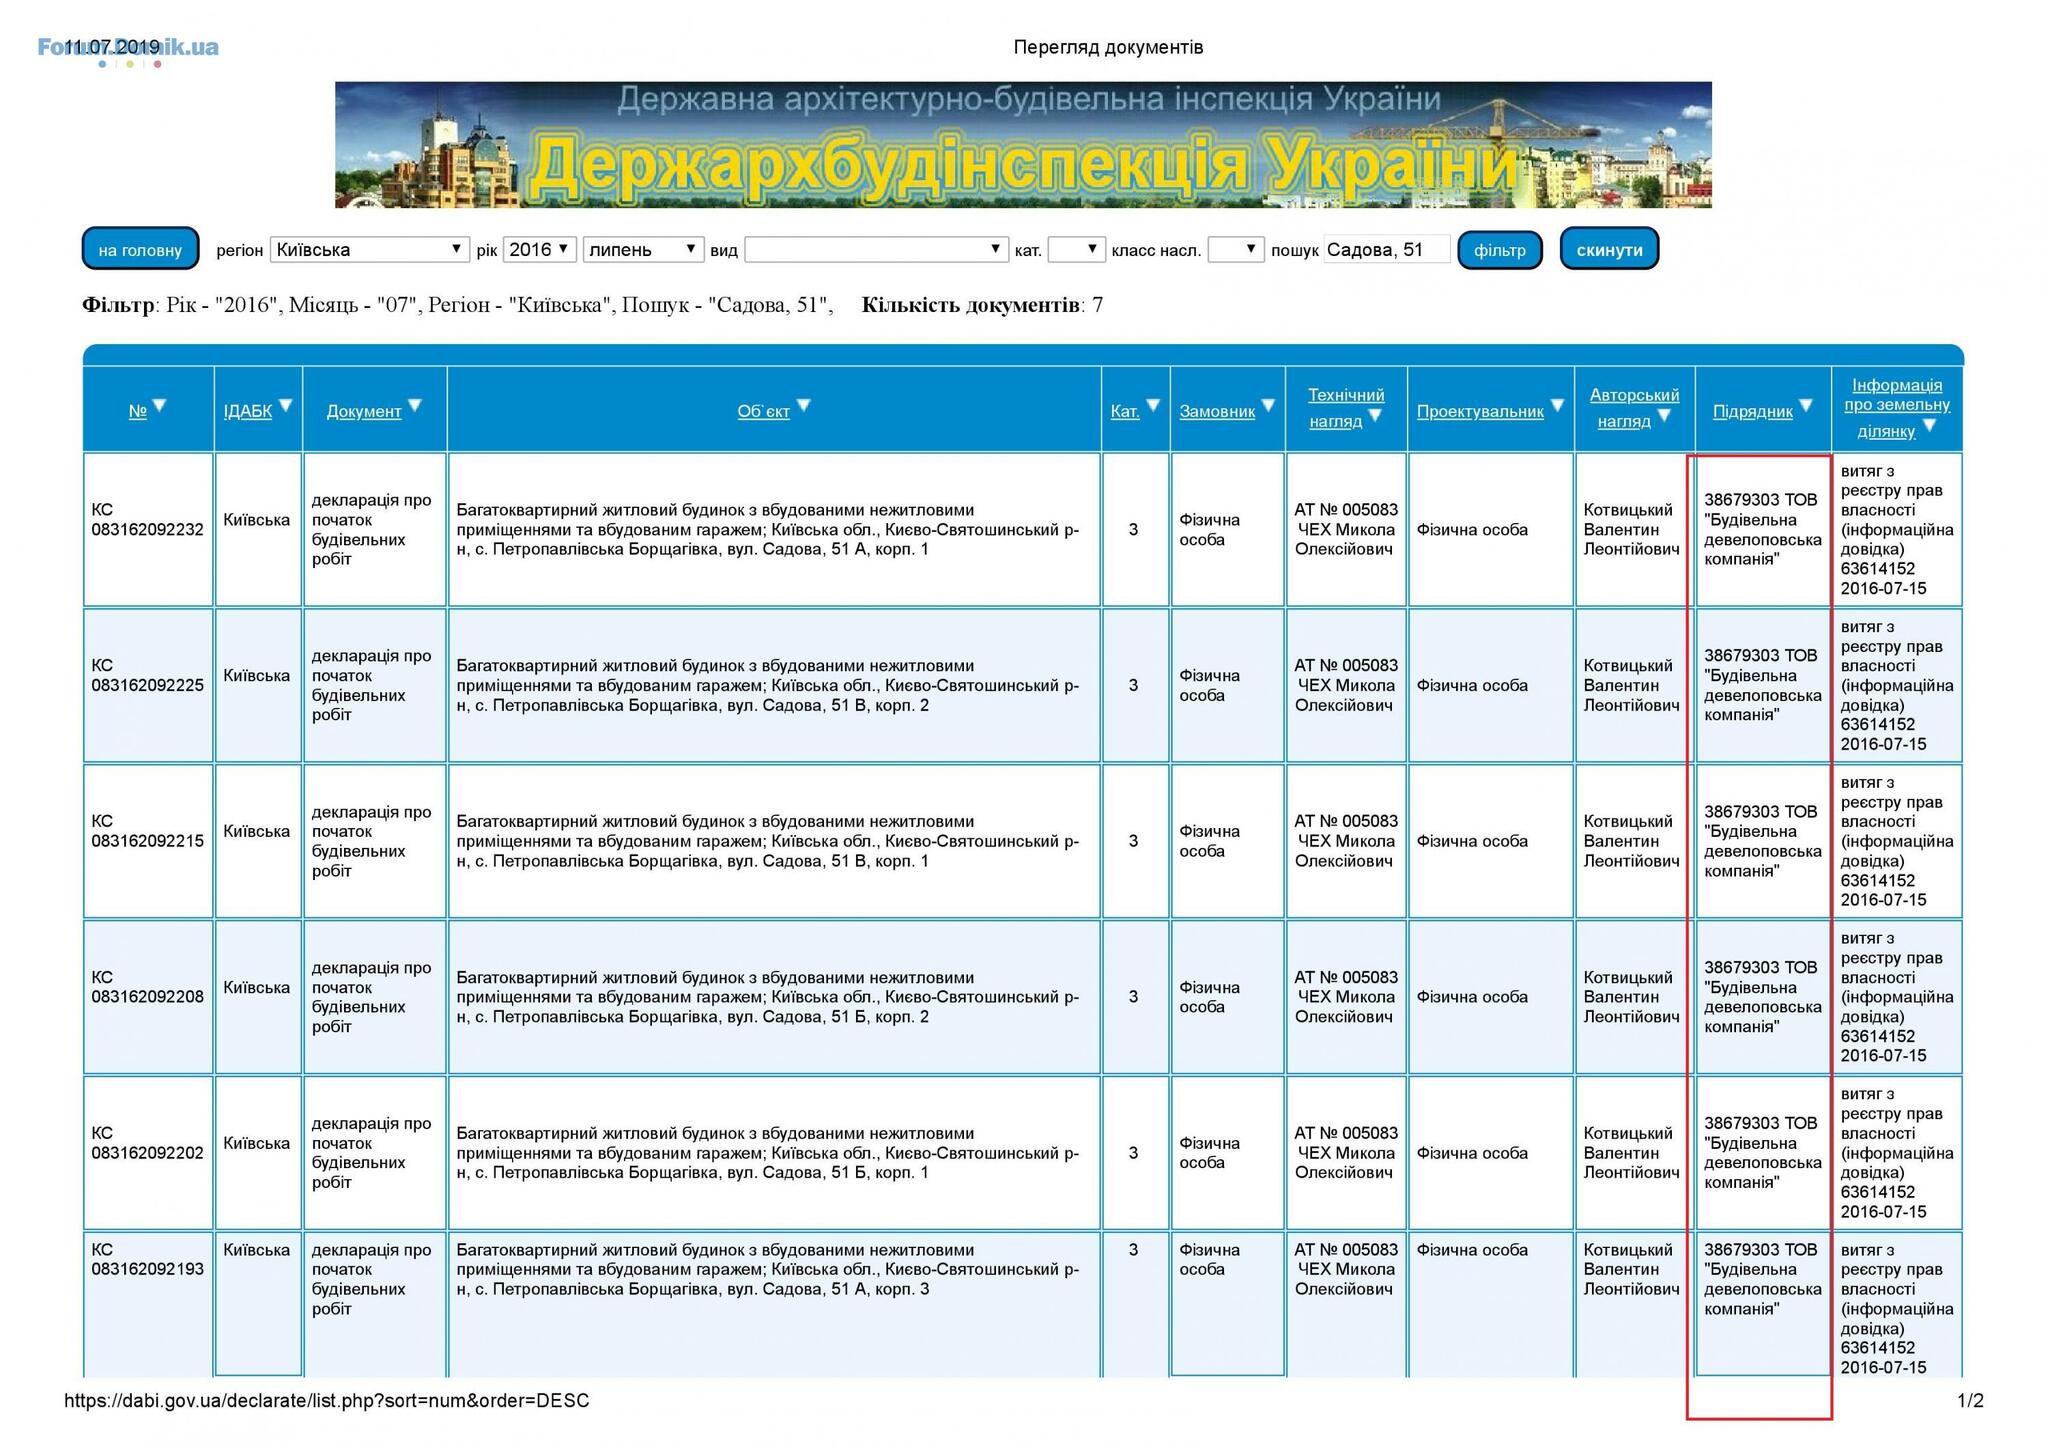The image size is (2048, 1448).
Task: Click the 'Кількість документів: 7' text
Action: pos(982,305)
